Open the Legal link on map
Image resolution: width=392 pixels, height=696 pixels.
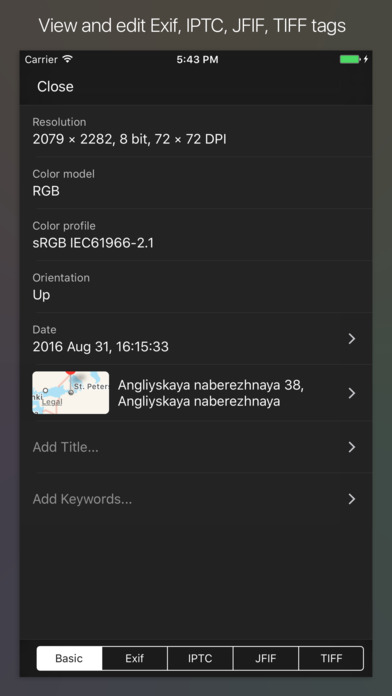52,402
